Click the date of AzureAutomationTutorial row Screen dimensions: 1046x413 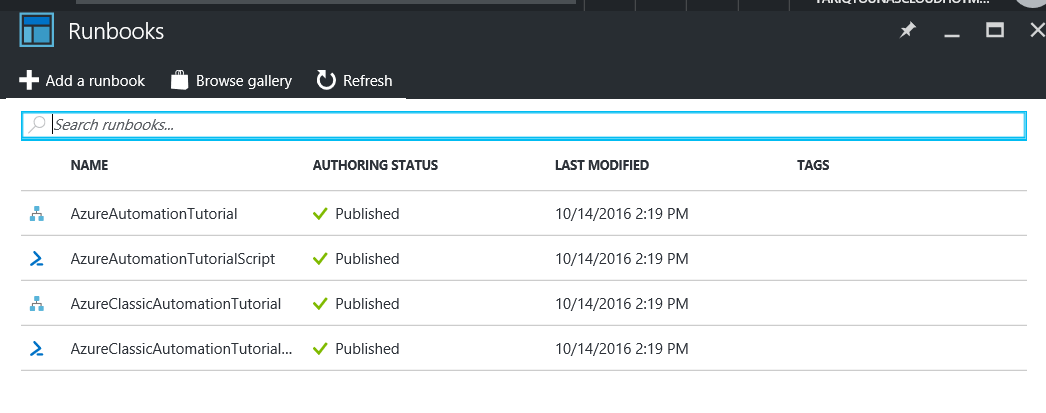coord(622,214)
